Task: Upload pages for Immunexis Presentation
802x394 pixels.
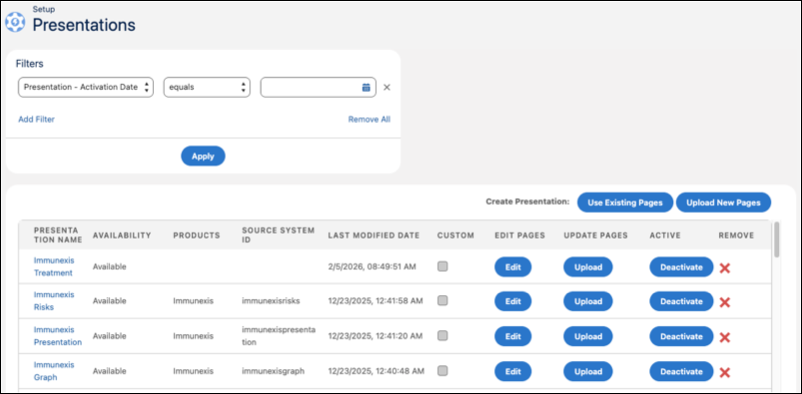Action: click(588, 336)
